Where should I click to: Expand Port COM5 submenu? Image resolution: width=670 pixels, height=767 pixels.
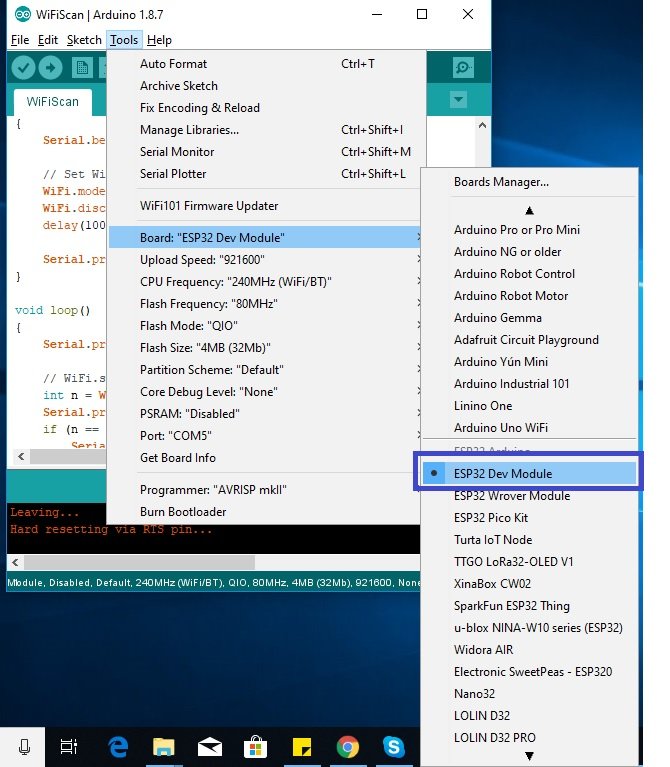(x=264, y=436)
